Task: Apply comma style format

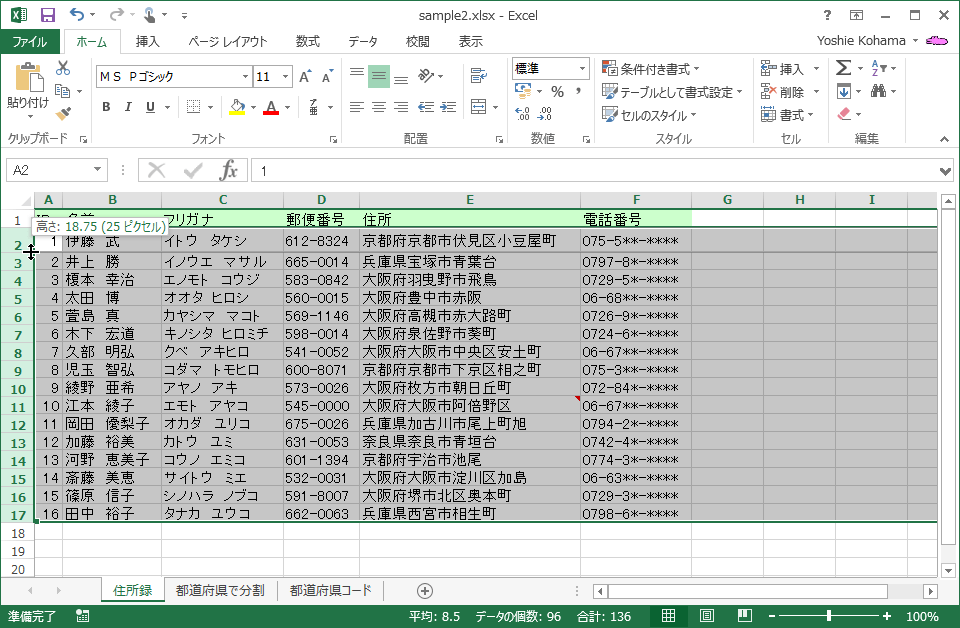Action: 578,92
